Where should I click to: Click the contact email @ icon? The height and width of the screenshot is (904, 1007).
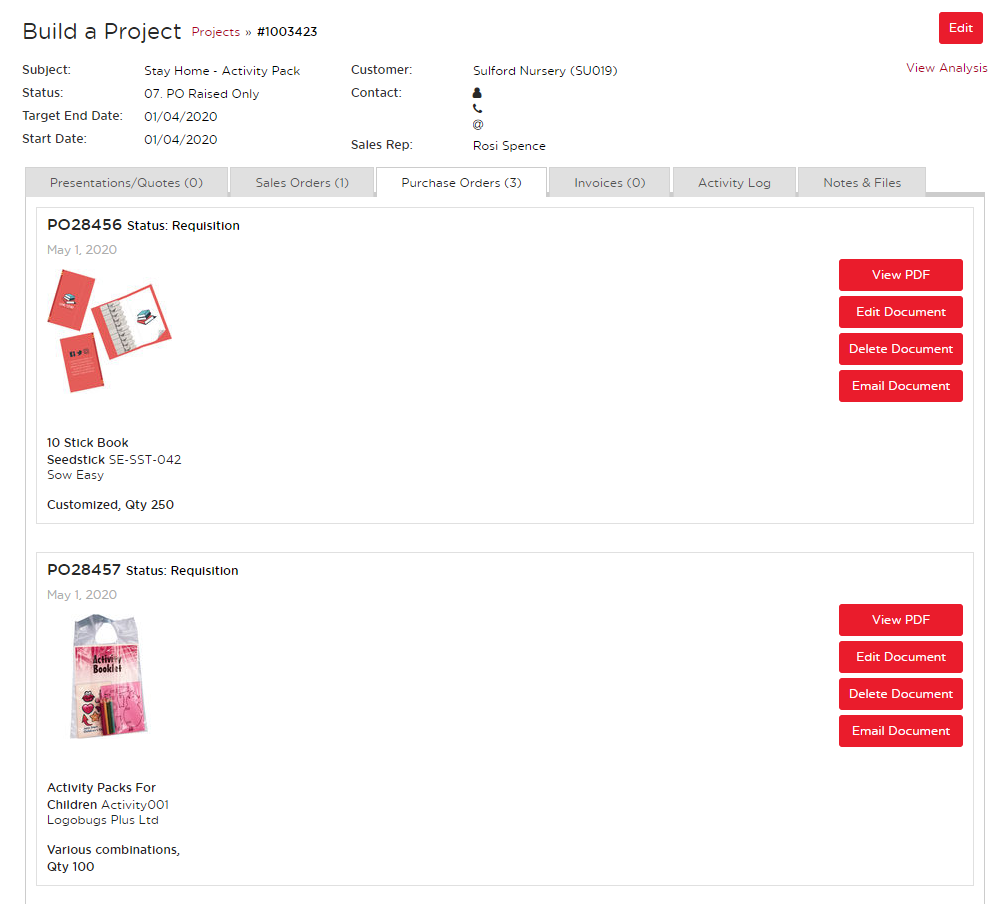[x=478, y=125]
